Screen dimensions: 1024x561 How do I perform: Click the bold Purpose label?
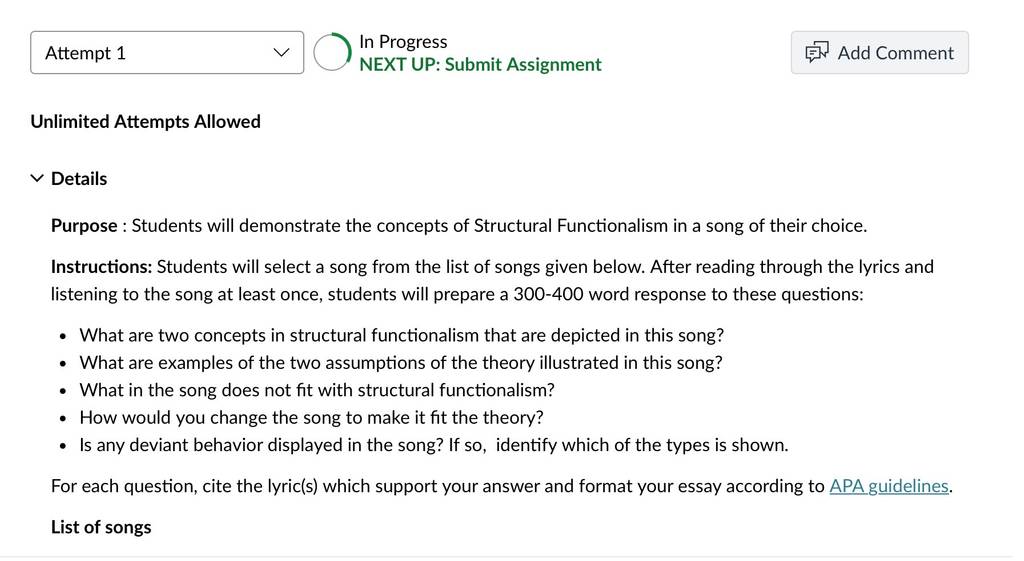coord(84,225)
